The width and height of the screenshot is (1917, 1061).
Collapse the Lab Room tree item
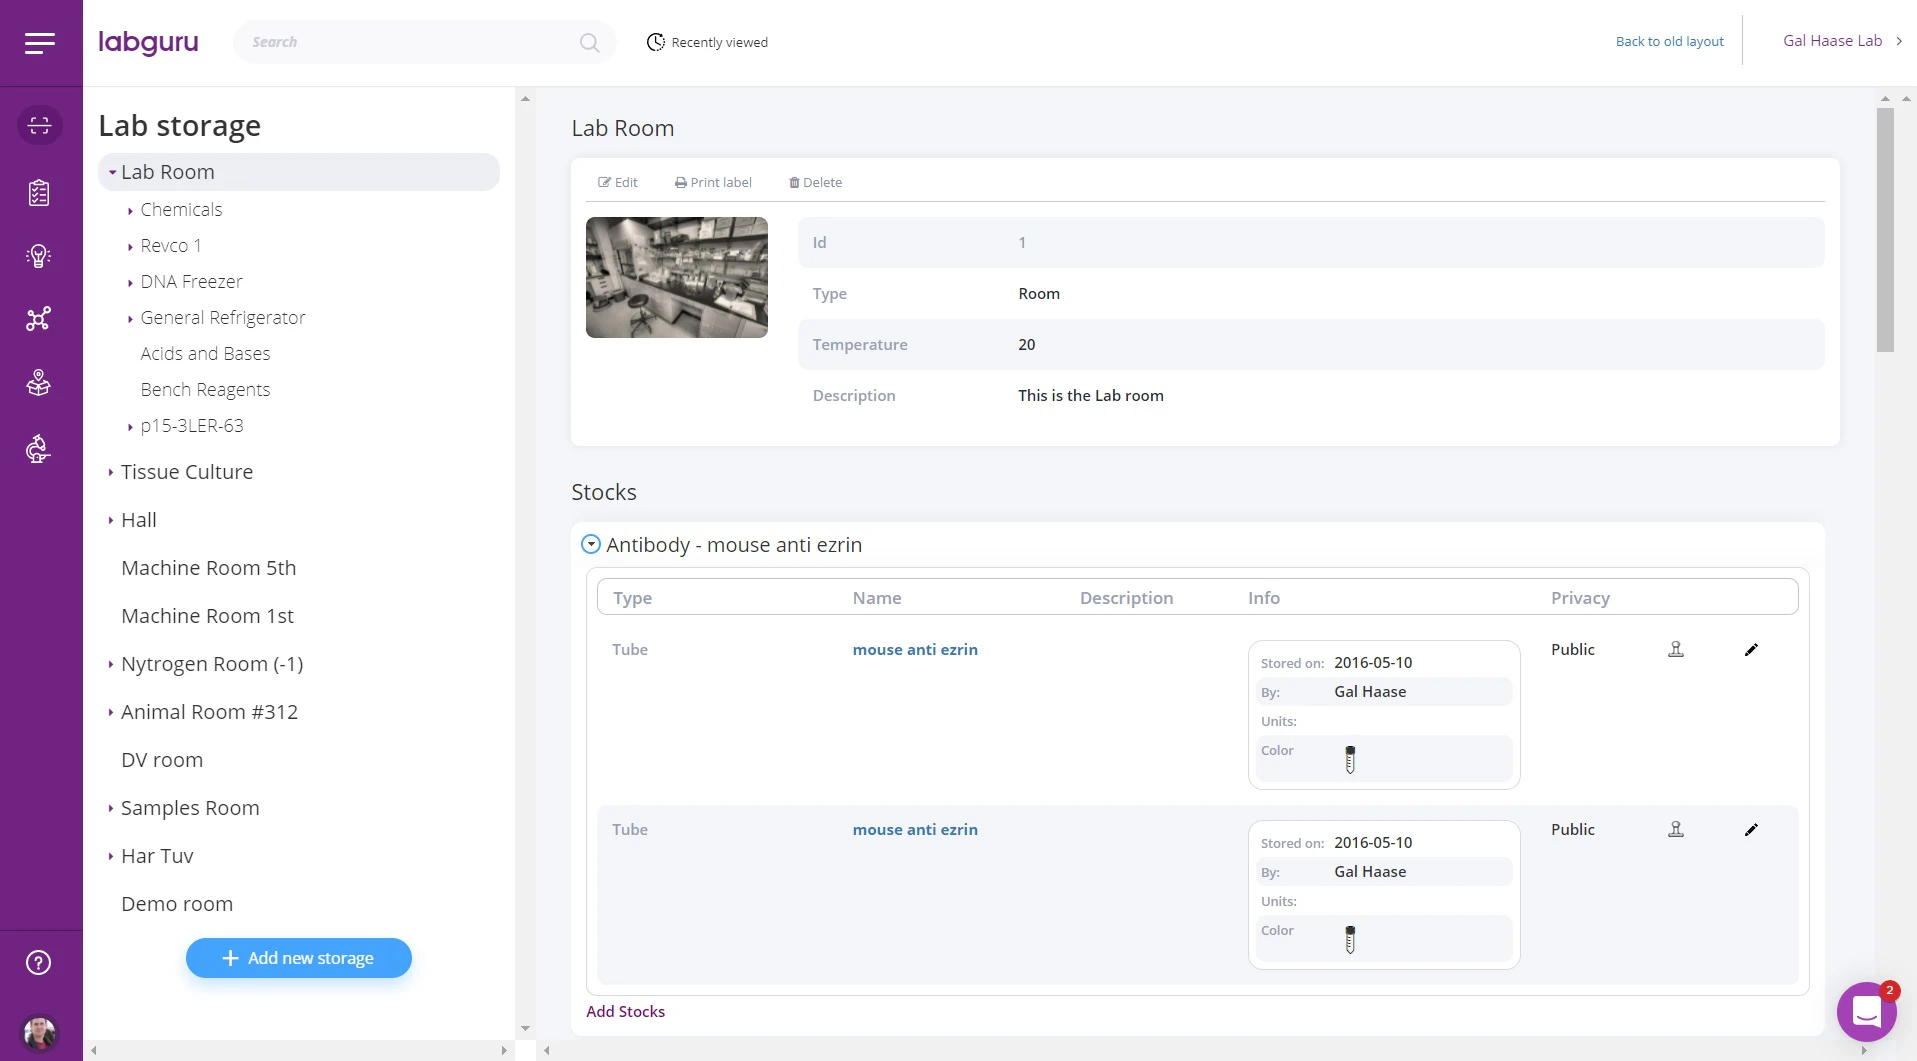pyautogui.click(x=112, y=171)
